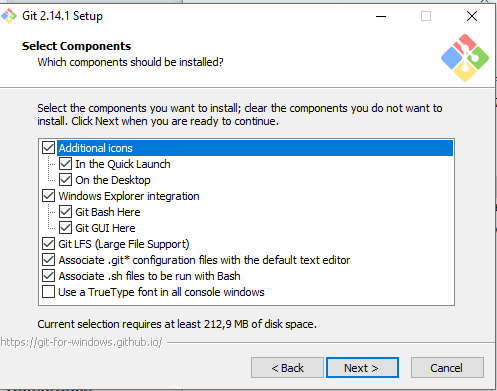Image resolution: width=497 pixels, height=391 pixels.
Task: Minimize the Git Setup window
Action: point(381,16)
